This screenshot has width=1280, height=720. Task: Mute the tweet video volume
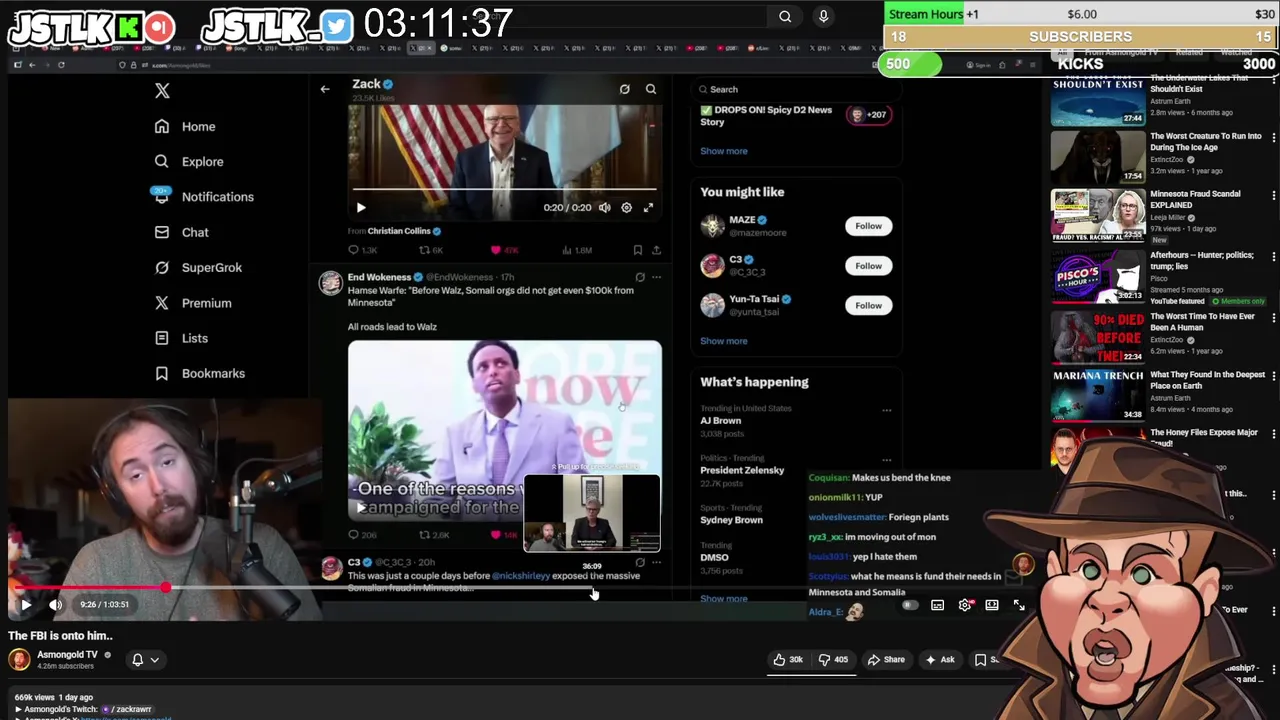604,208
